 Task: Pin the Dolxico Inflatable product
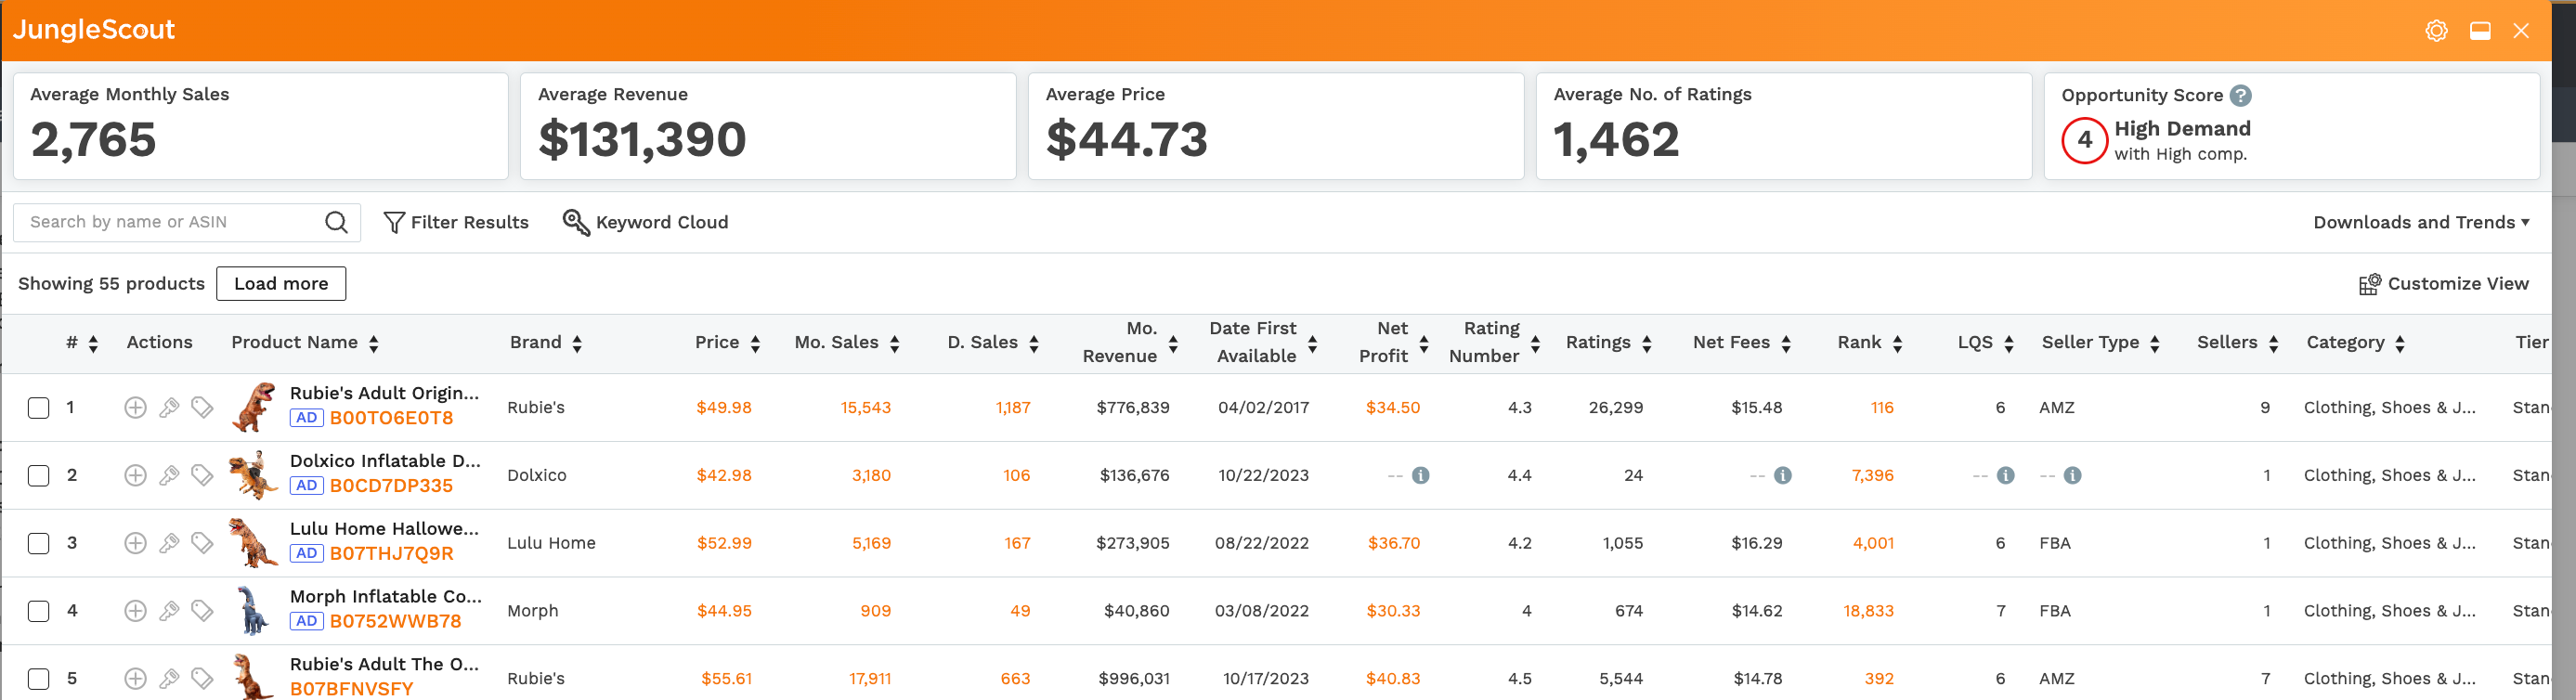[169, 475]
